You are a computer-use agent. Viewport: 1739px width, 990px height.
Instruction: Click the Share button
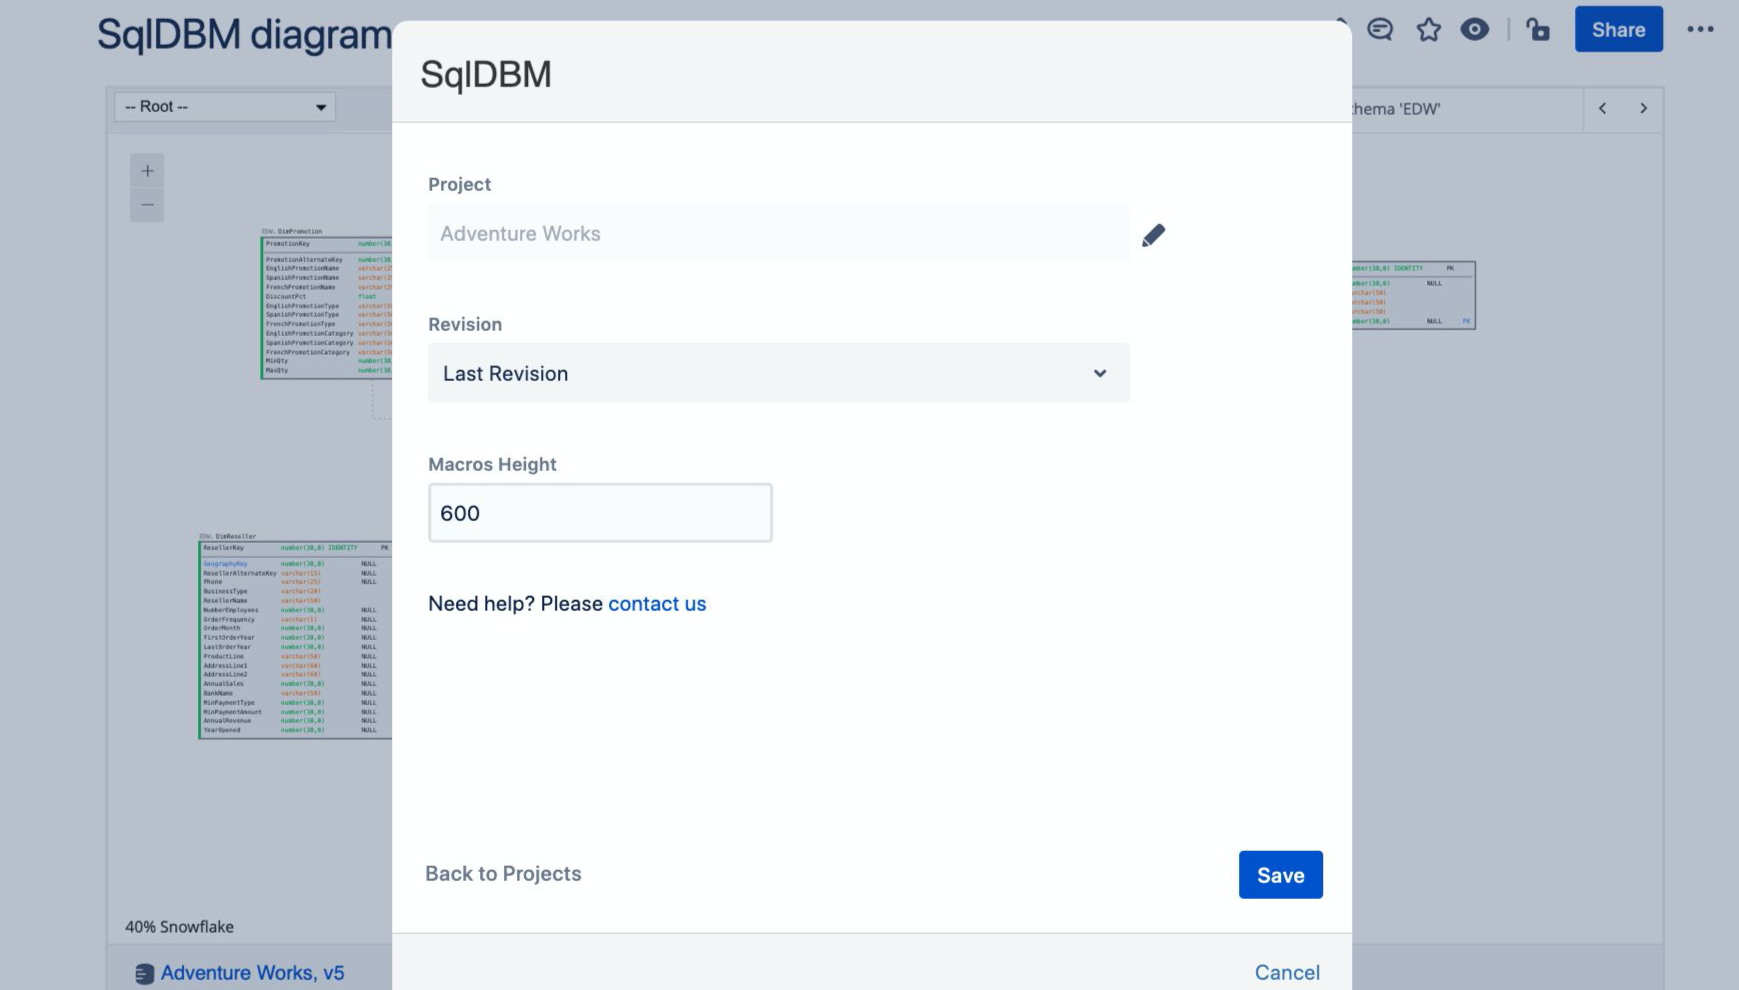1618,30
